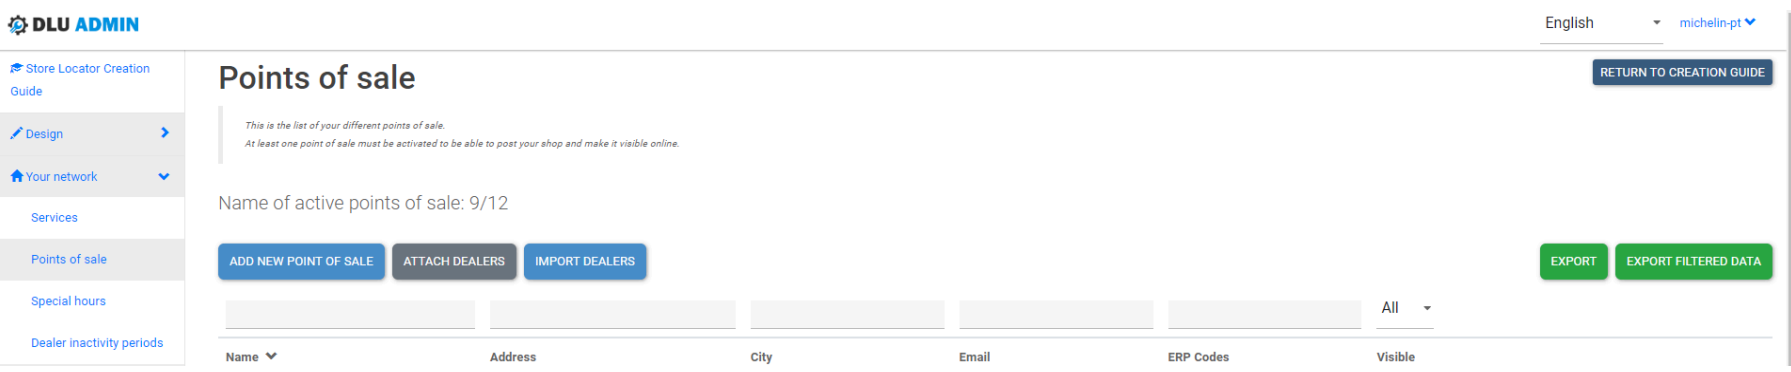The width and height of the screenshot is (1791, 372).
Task: Click the DLU Admin gear logo icon
Action: [17, 25]
